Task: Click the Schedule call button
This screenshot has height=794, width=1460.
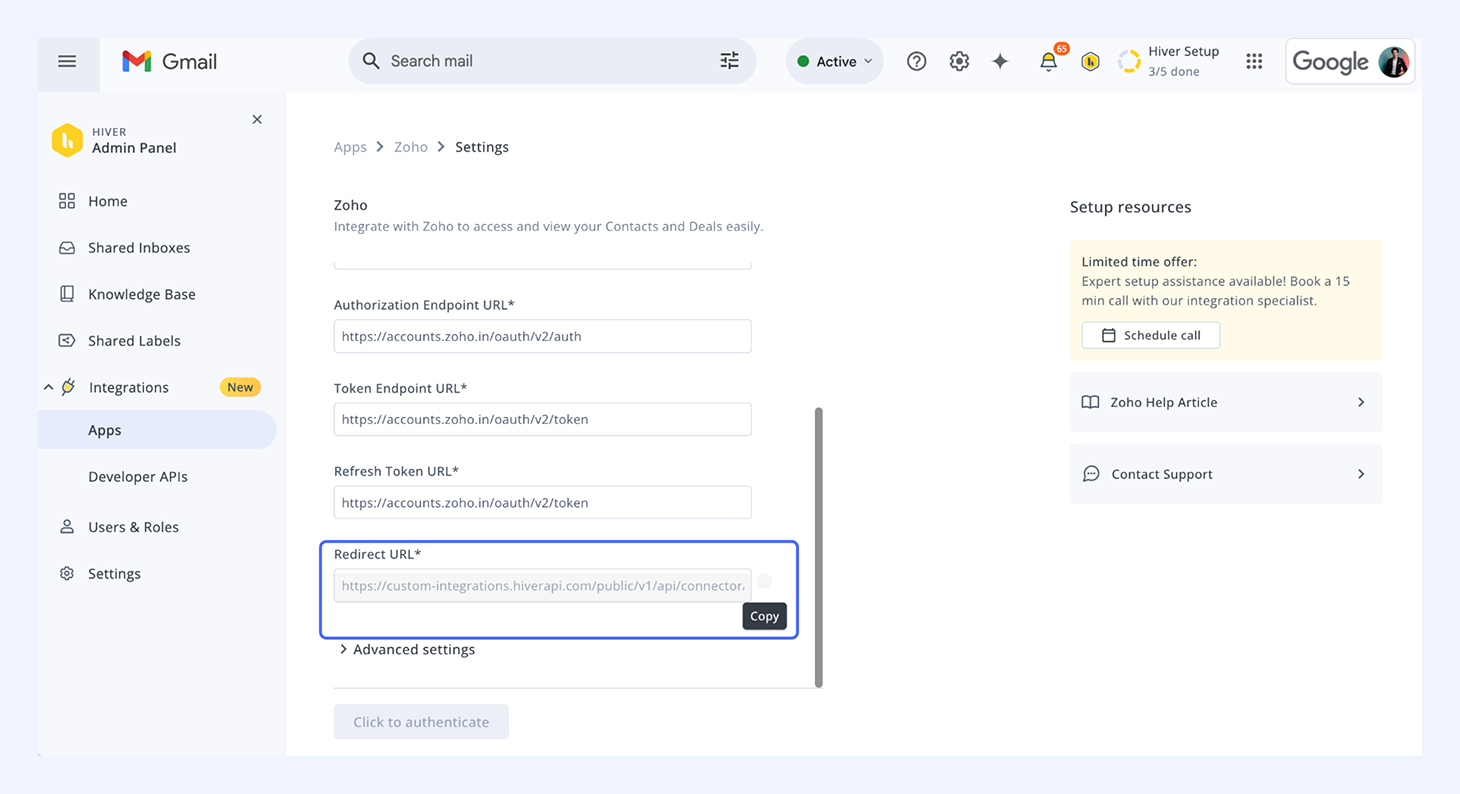Action: [1151, 335]
